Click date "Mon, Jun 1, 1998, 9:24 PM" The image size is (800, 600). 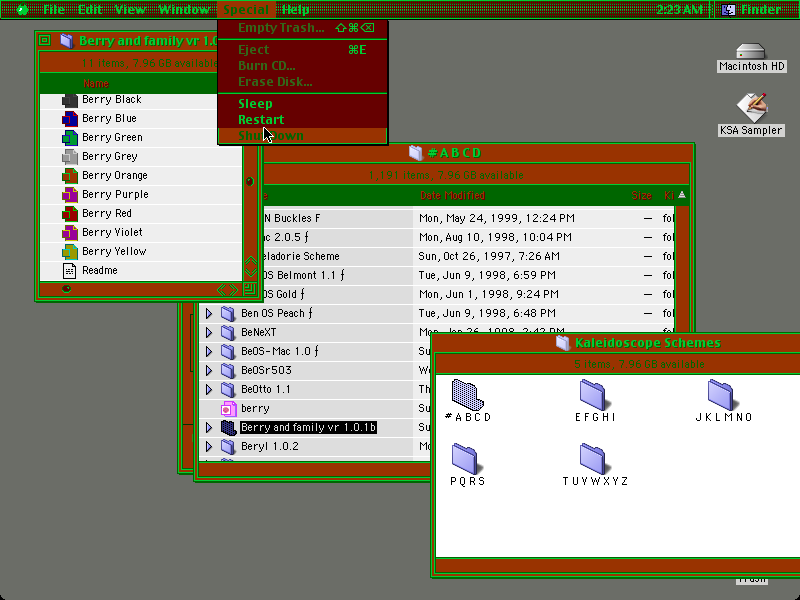pos(488,294)
